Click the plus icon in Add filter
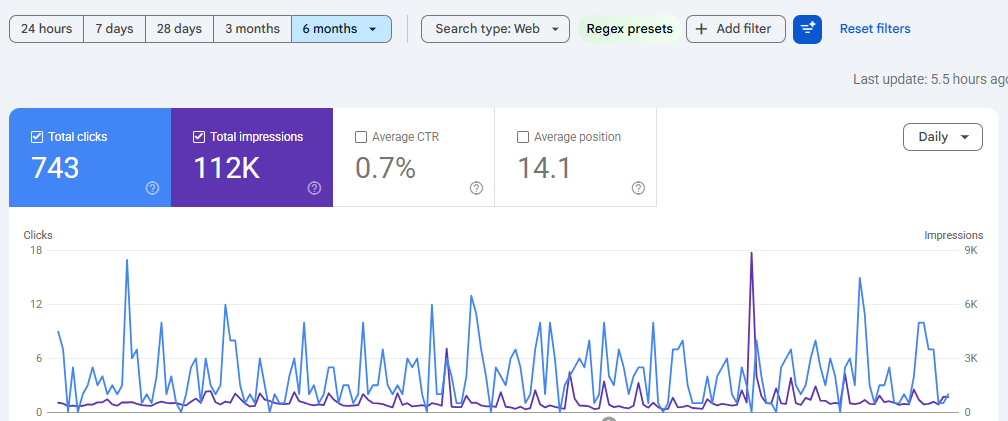 tap(702, 29)
